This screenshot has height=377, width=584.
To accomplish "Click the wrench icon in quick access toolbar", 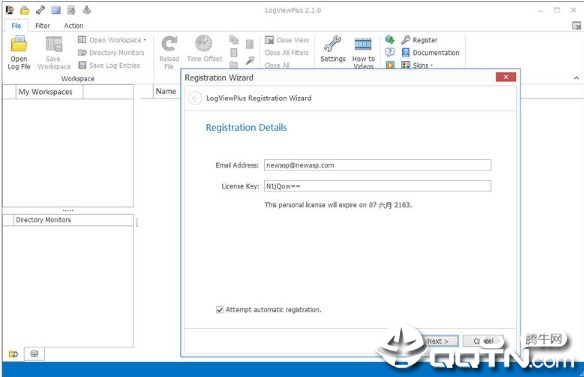I will coord(40,10).
